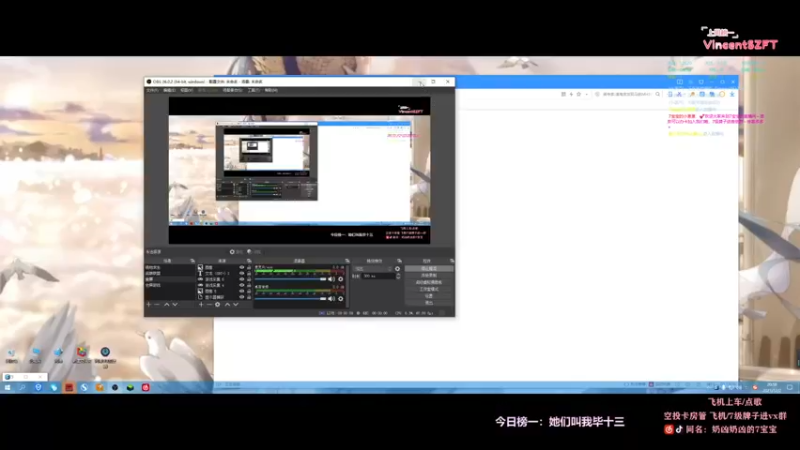Hide the display capture source eye icon
This screenshot has height=450, width=800.
[x=242, y=297]
